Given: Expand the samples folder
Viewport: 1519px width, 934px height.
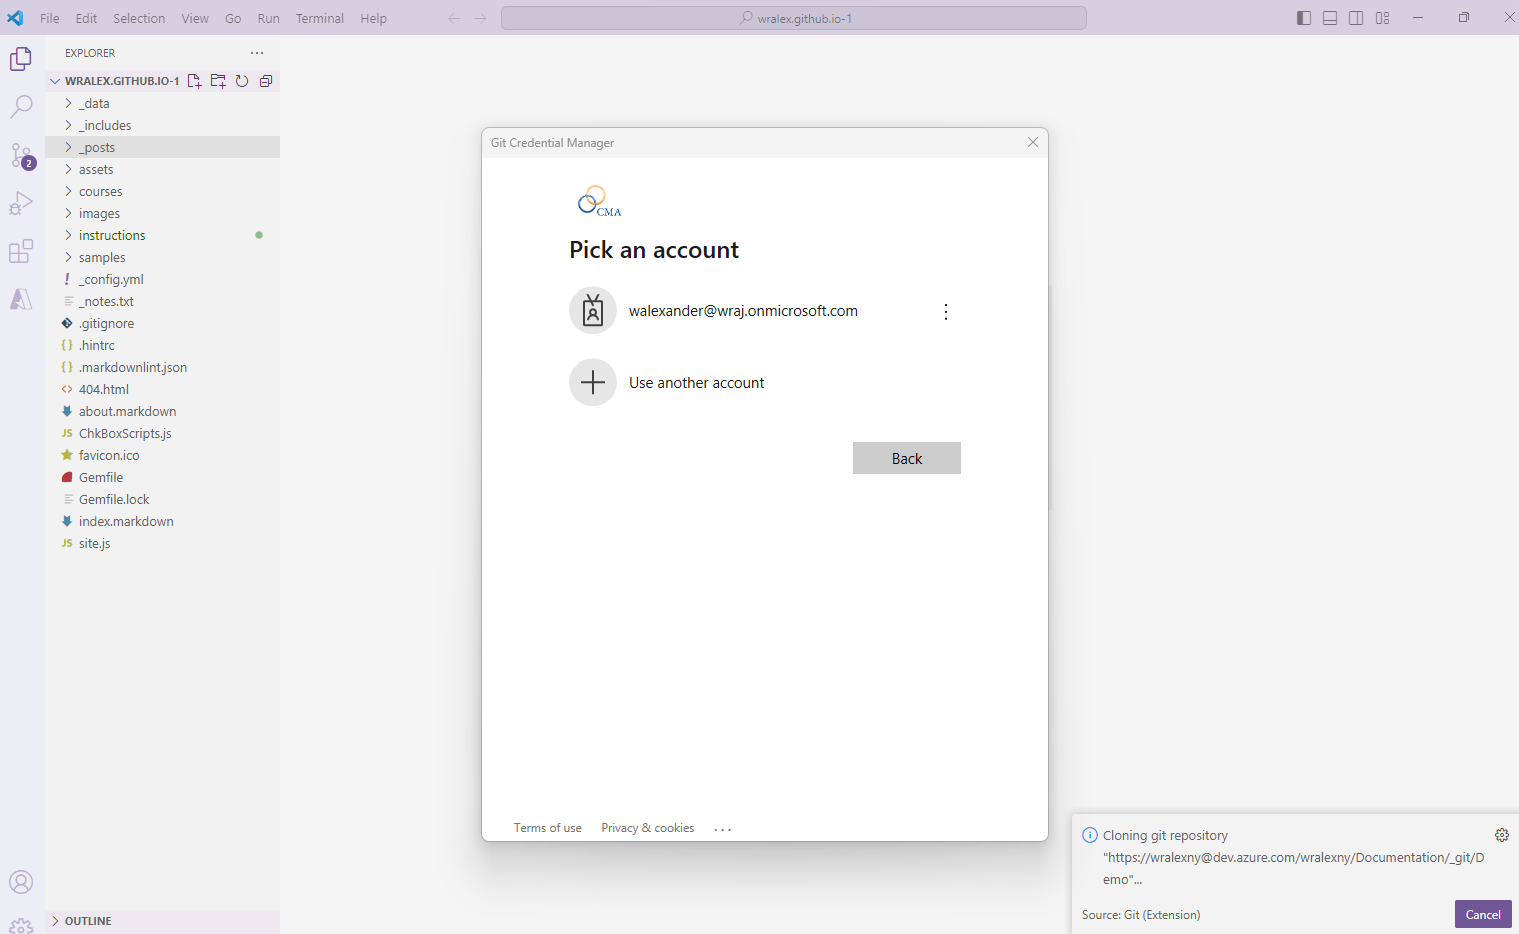Looking at the screenshot, I should (x=163, y=257).
